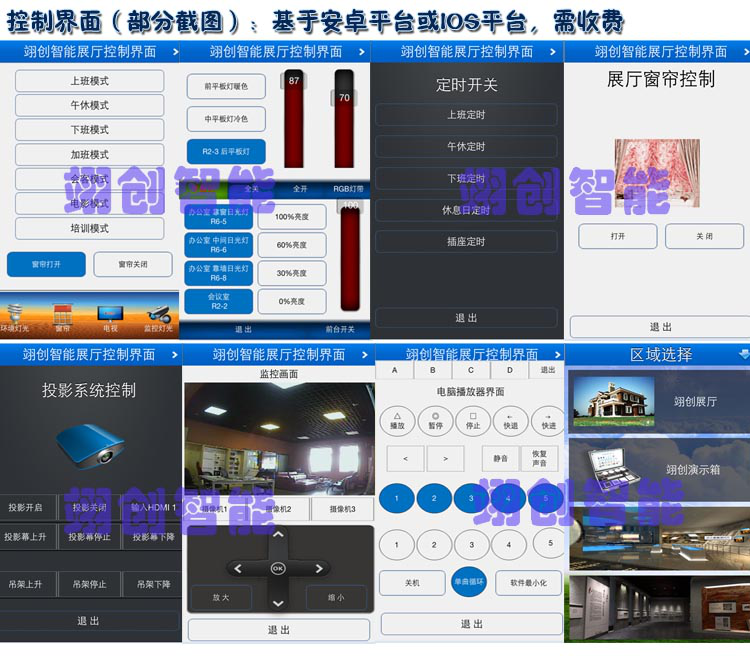Select white circle button 5

(549, 543)
